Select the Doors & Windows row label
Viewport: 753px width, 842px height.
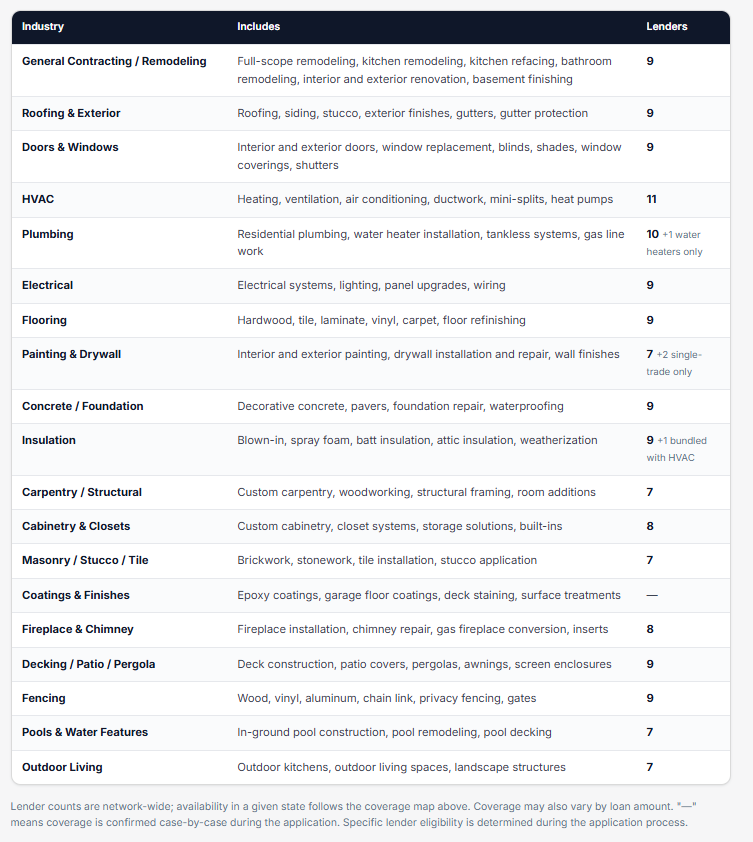point(70,147)
